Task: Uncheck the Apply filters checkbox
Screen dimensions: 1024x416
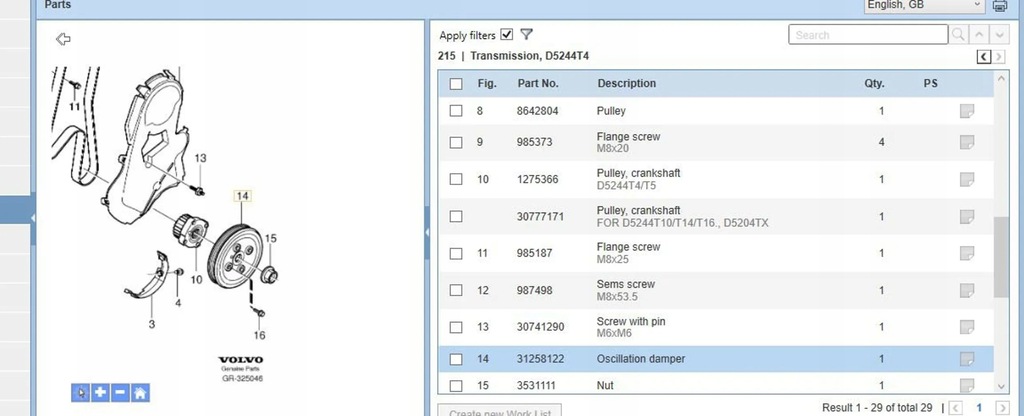Action: [507, 35]
